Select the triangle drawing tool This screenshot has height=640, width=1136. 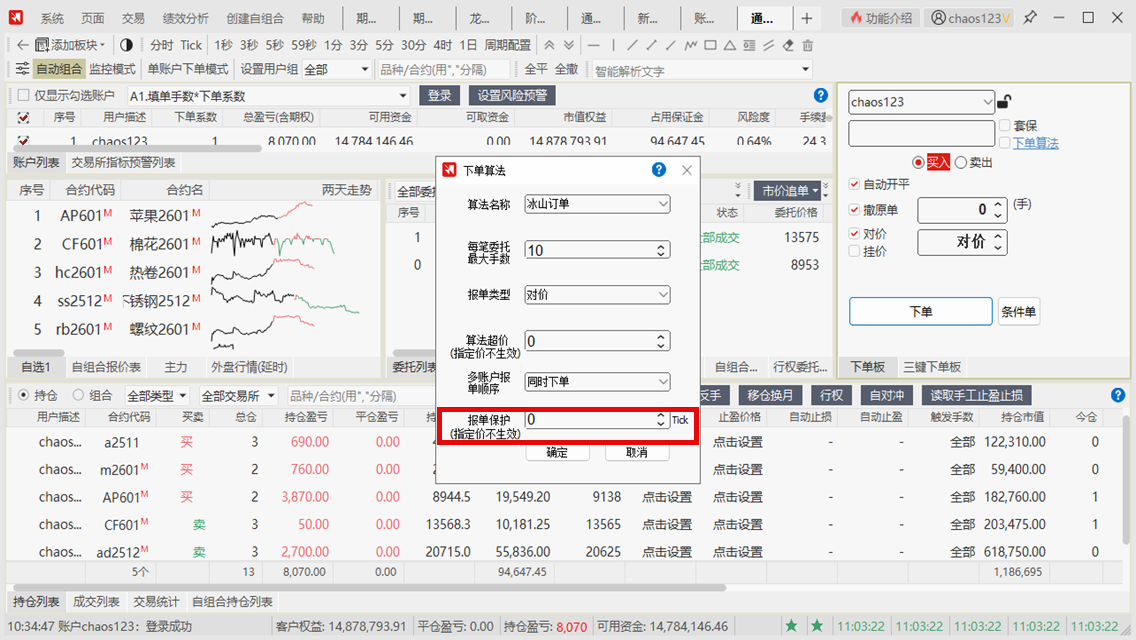730,45
